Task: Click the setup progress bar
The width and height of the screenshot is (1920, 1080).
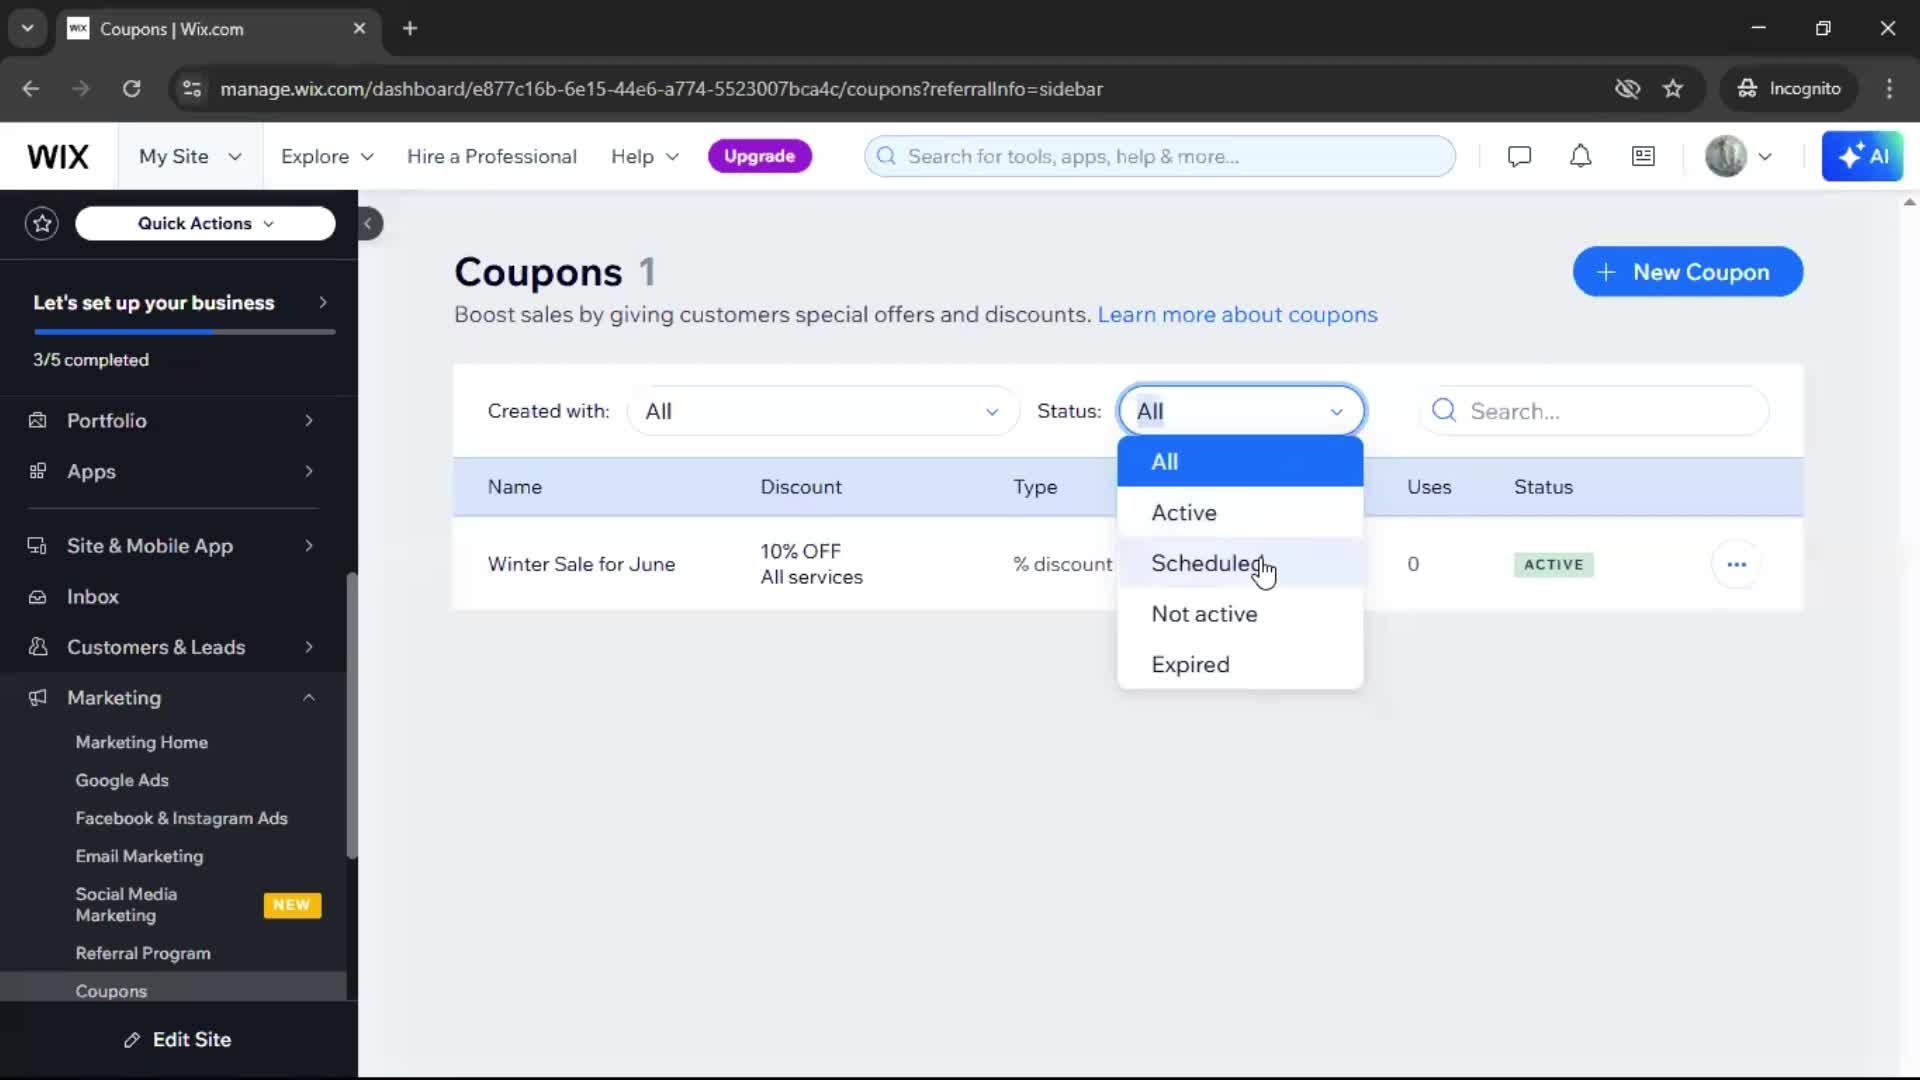Action: 184,332
